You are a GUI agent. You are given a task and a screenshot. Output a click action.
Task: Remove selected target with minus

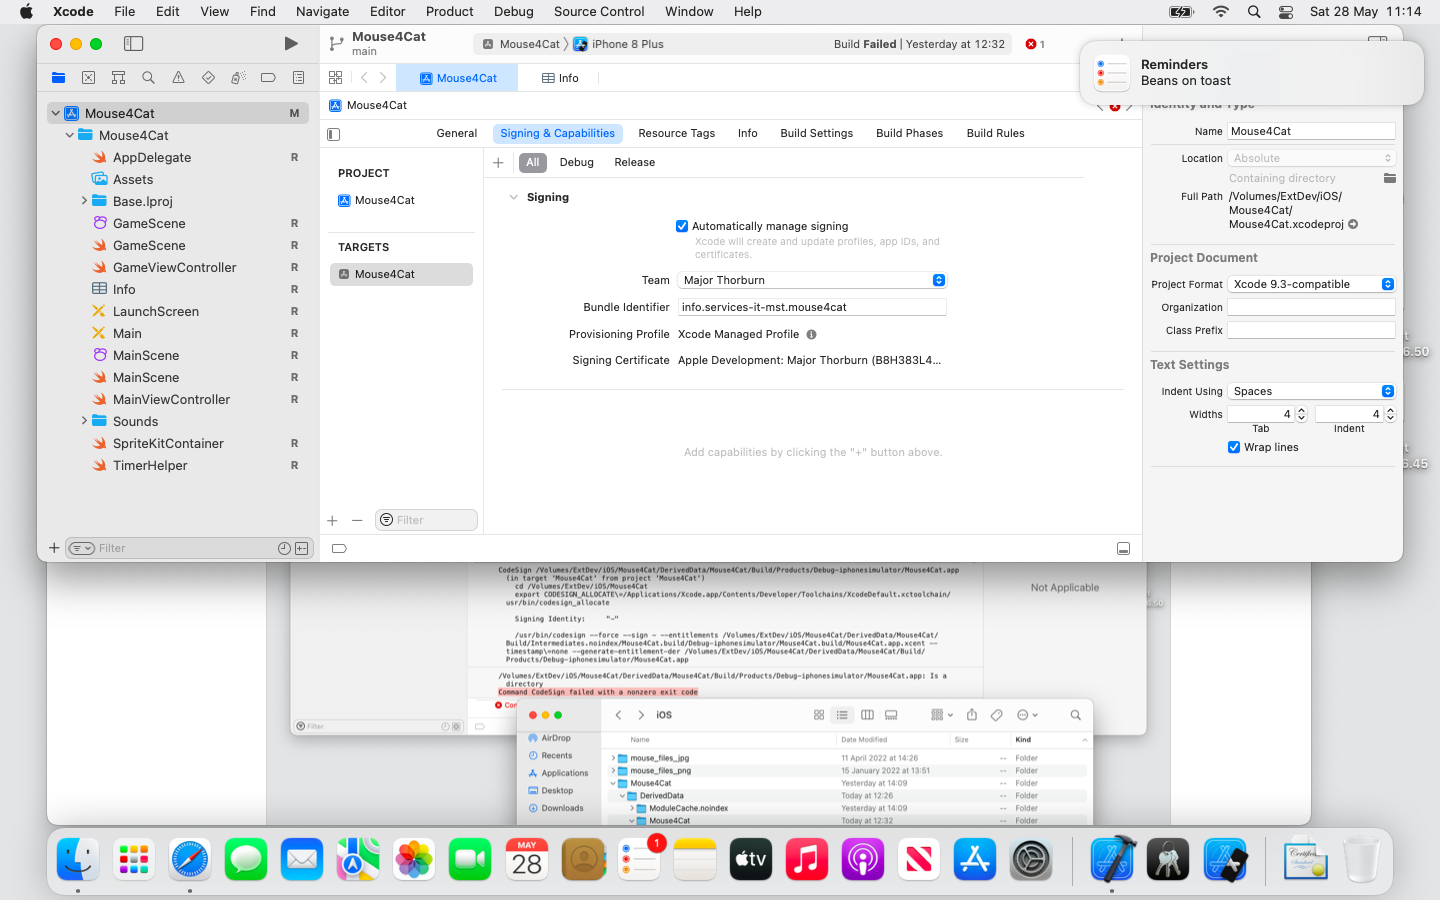tap(357, 520)
